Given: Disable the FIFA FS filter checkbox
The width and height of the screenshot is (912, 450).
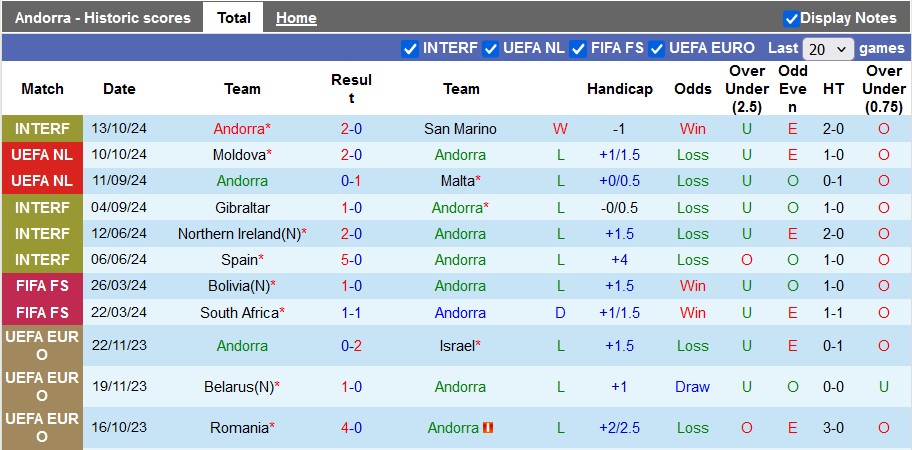Looking at the screenshot, I should [578, 48].
